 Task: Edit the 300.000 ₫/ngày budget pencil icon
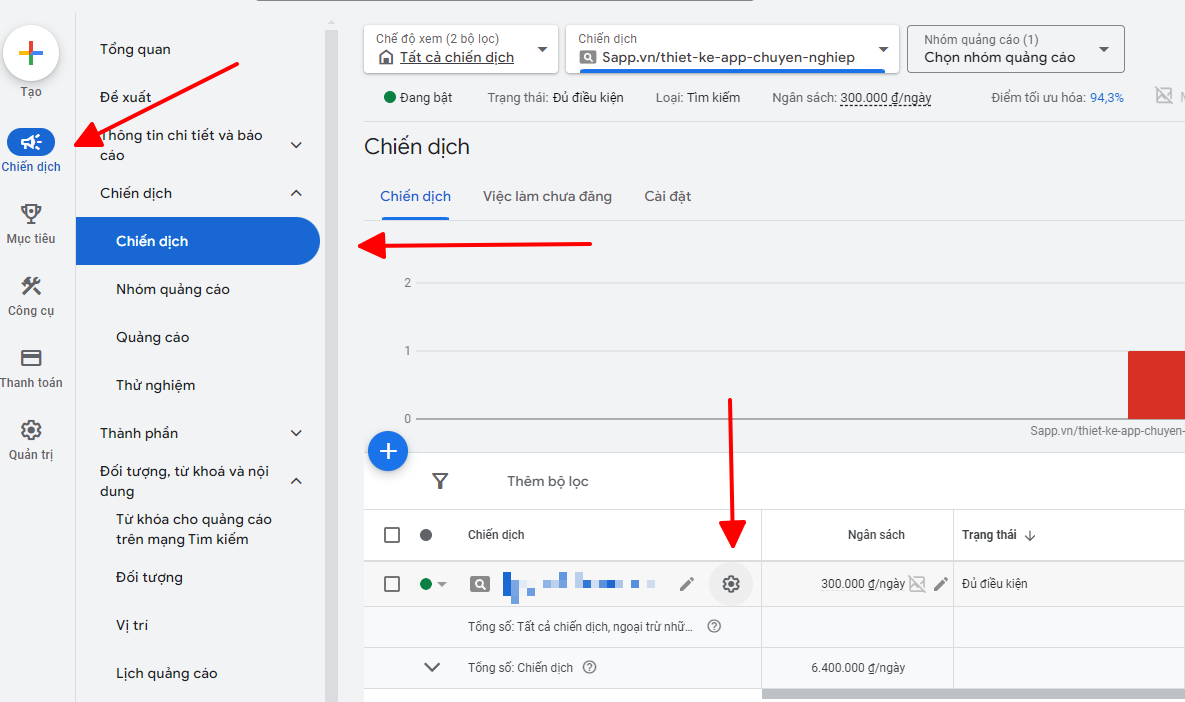click(x=941, y=584)
